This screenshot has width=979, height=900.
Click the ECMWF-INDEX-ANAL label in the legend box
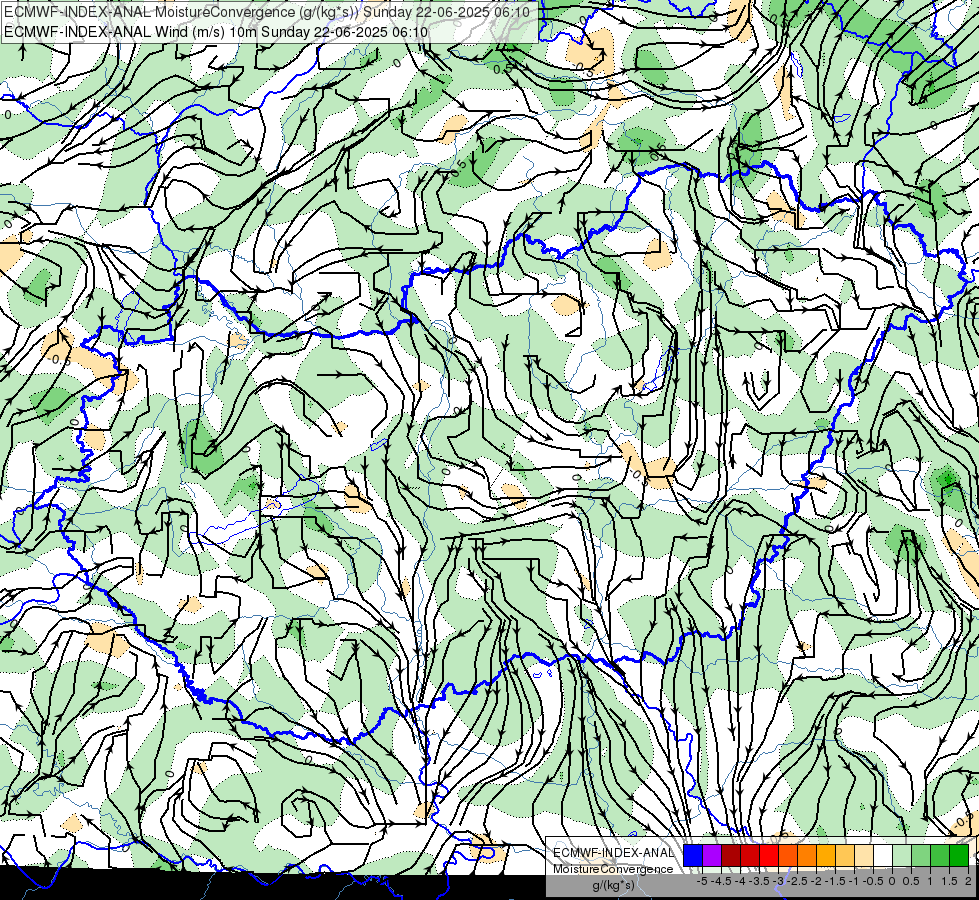(x=613, y=853)
